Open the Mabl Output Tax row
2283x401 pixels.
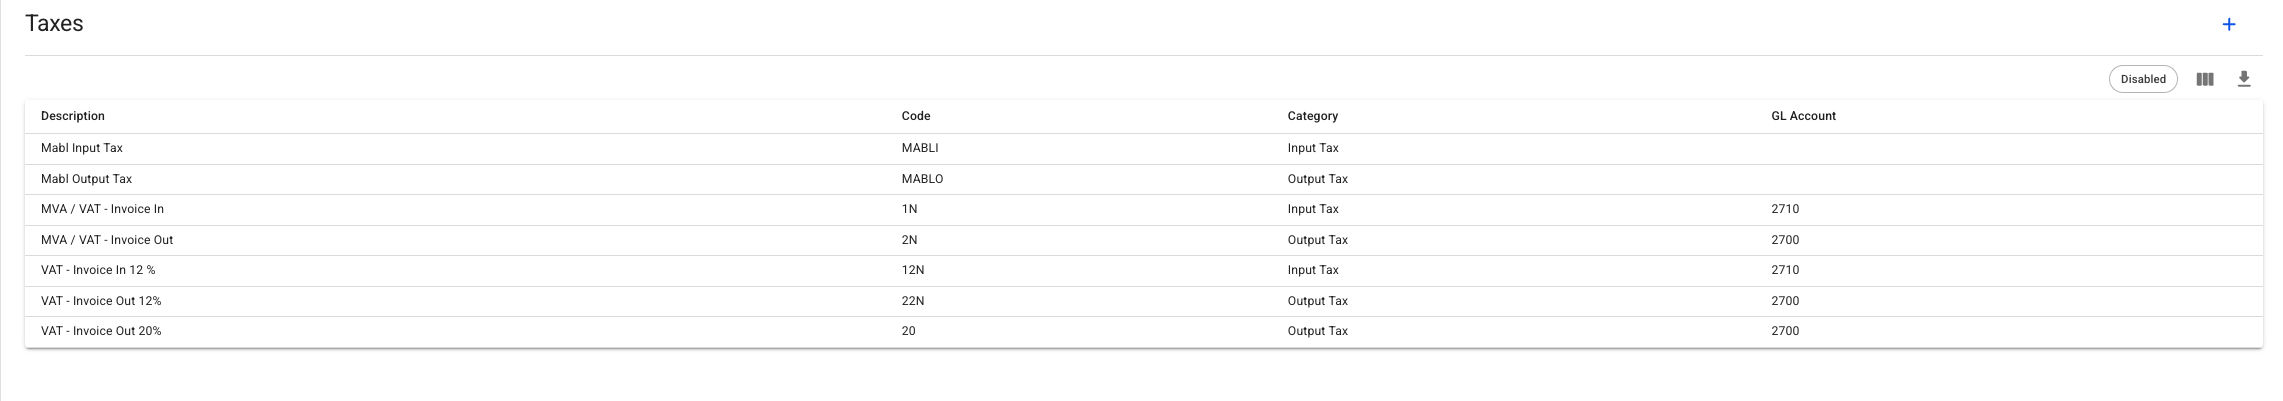pos(86,179)
